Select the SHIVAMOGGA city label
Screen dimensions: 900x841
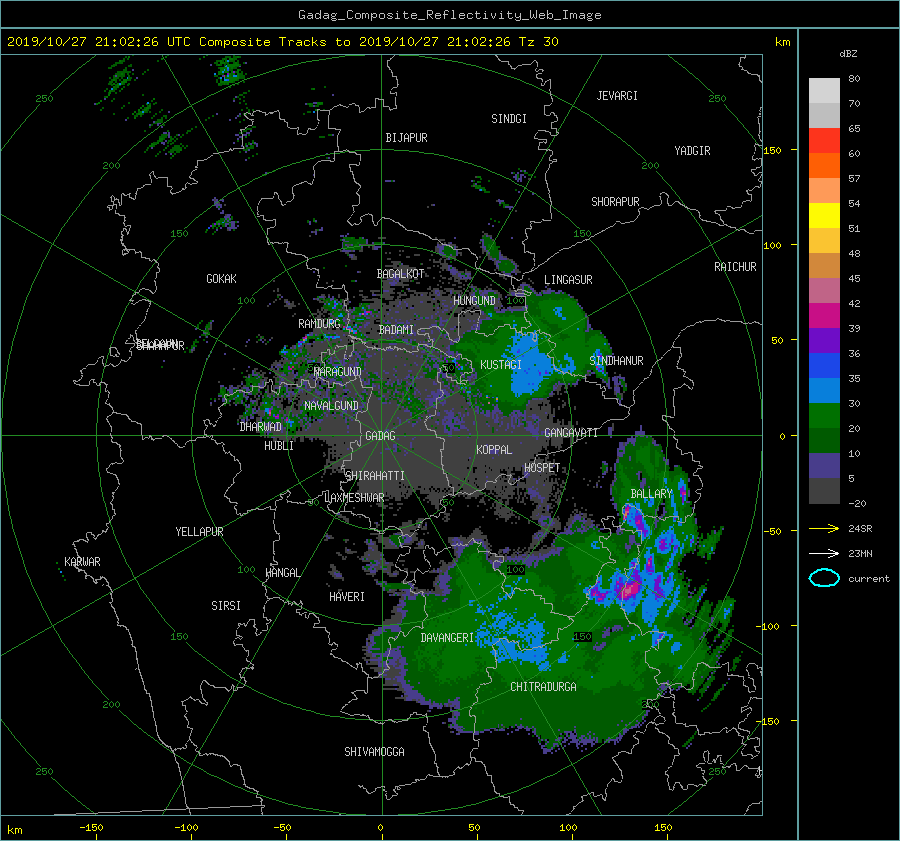point(374,752)
